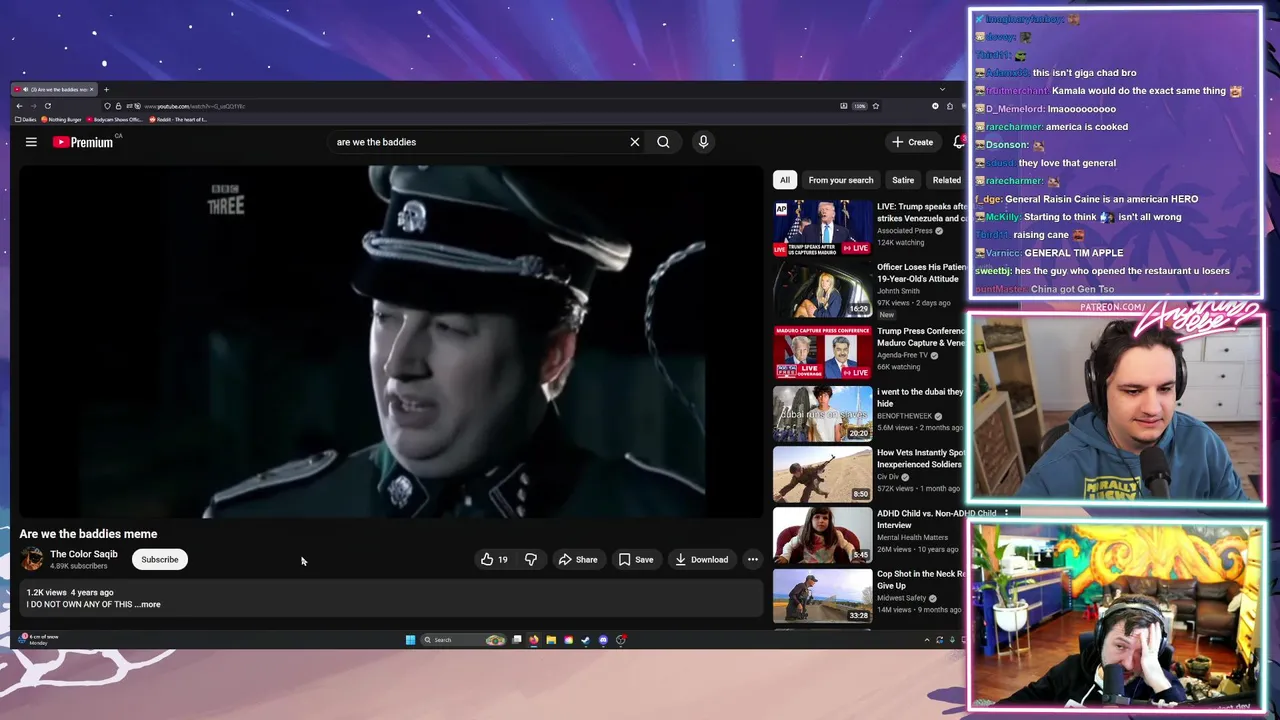1280x720 pixels.
Task: Open How Vets Instantly Spot thumbnail
Action: click(822, 473)
